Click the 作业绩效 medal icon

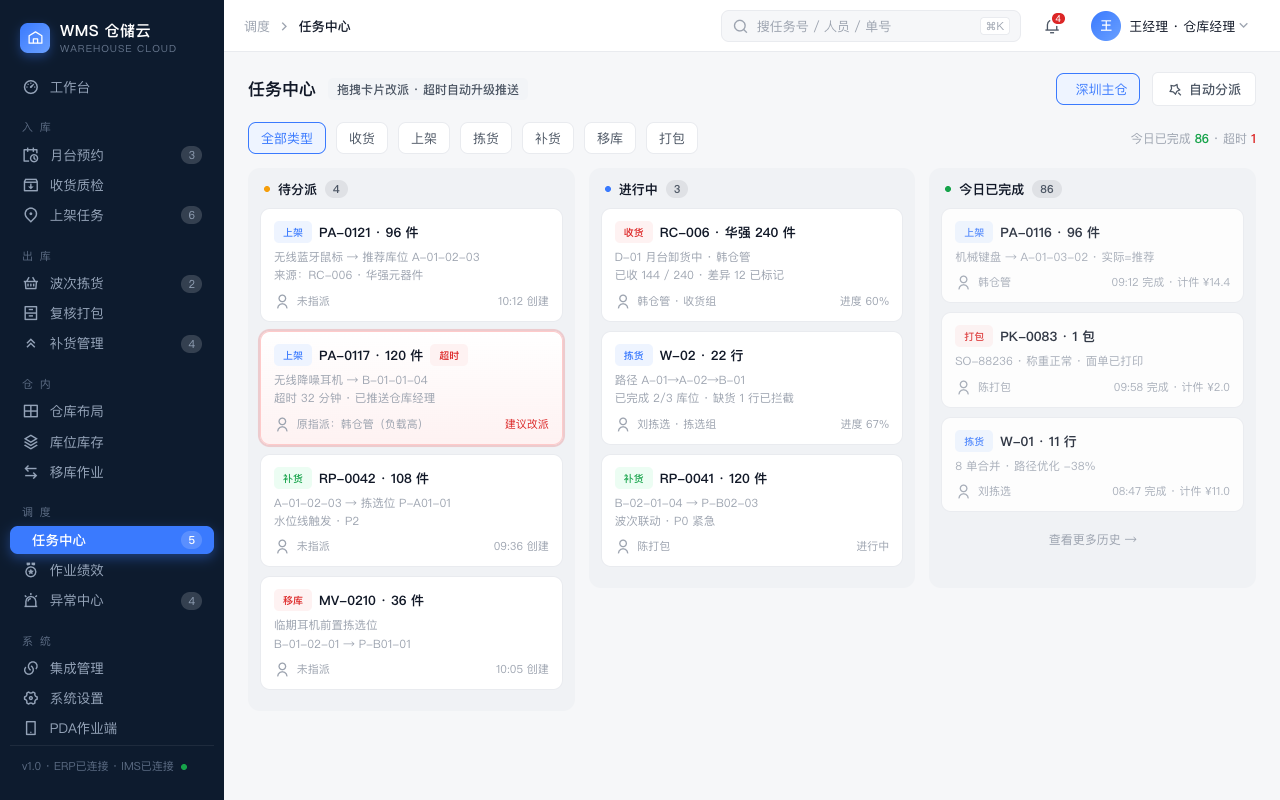click(x=31, y=570)
